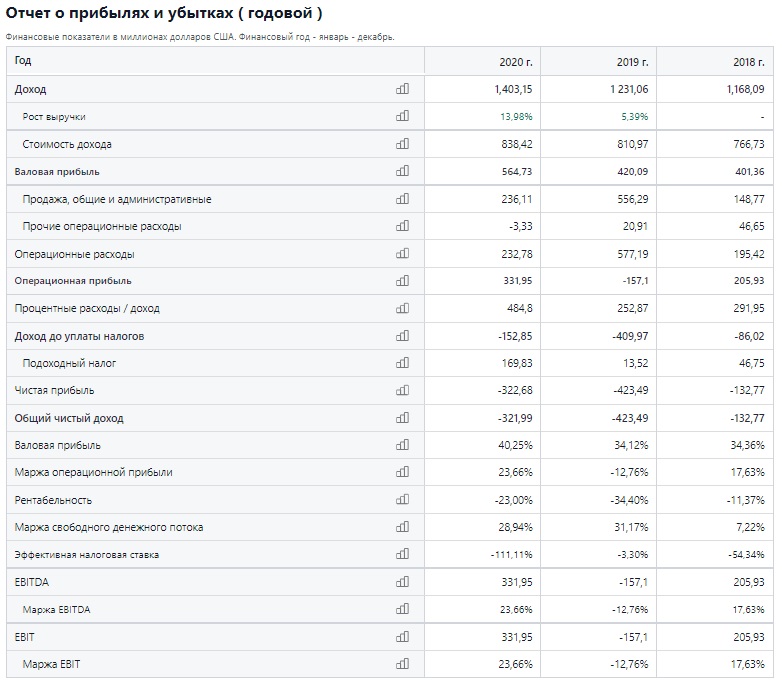Viewport: 782px width, 681px height.
Task: Click growth value 13,98%
Action: (516, 117)
